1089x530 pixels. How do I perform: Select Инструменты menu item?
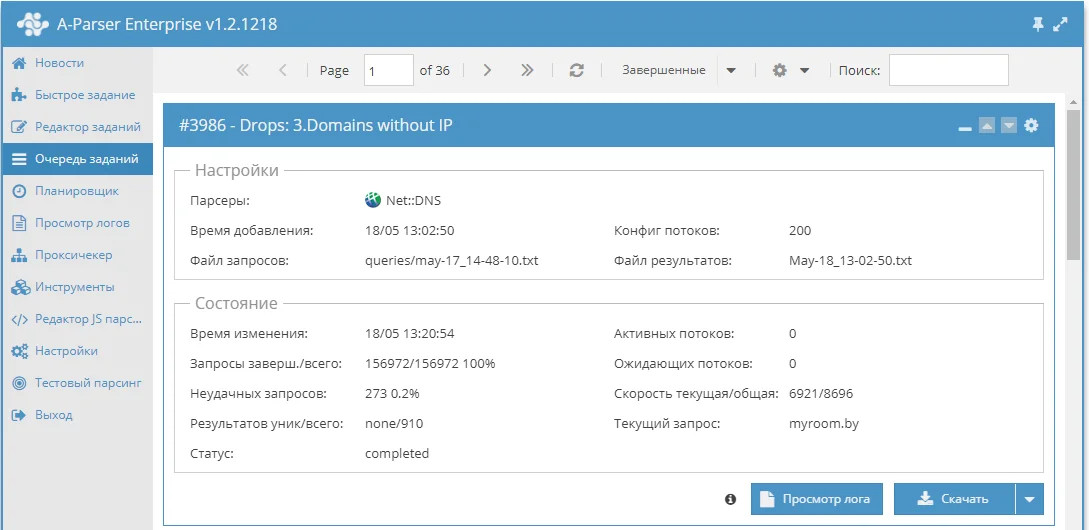tap(74, 287)
